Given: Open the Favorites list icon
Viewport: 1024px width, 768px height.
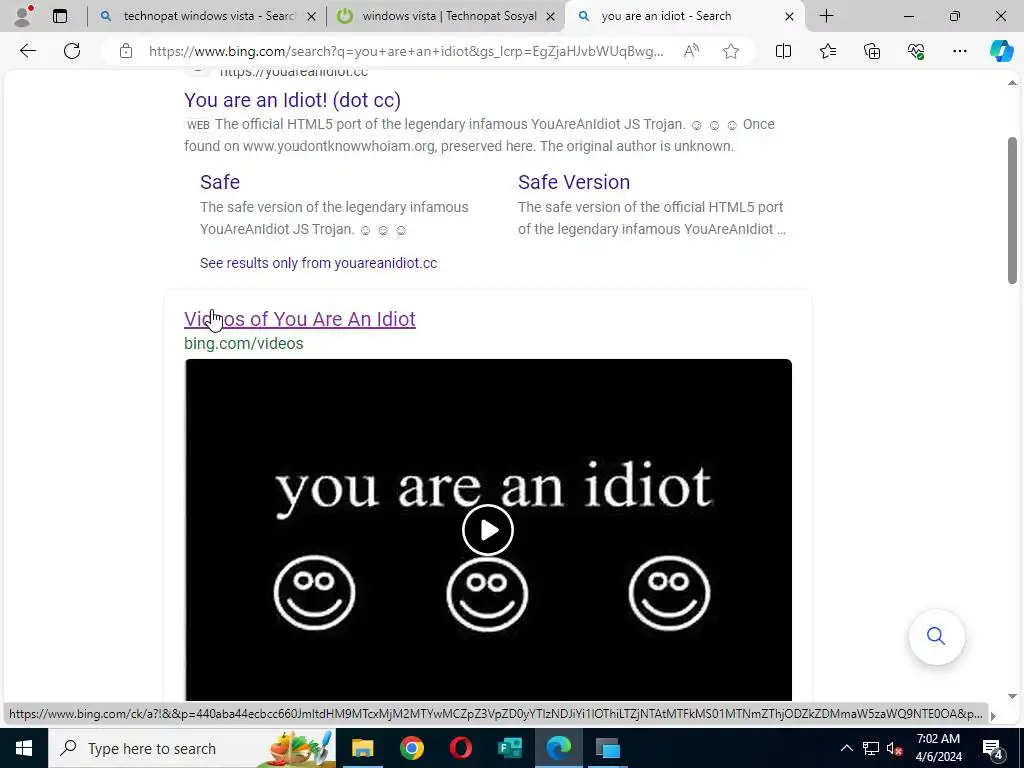Looking at the screenshot, I should [x=827, y=51].
